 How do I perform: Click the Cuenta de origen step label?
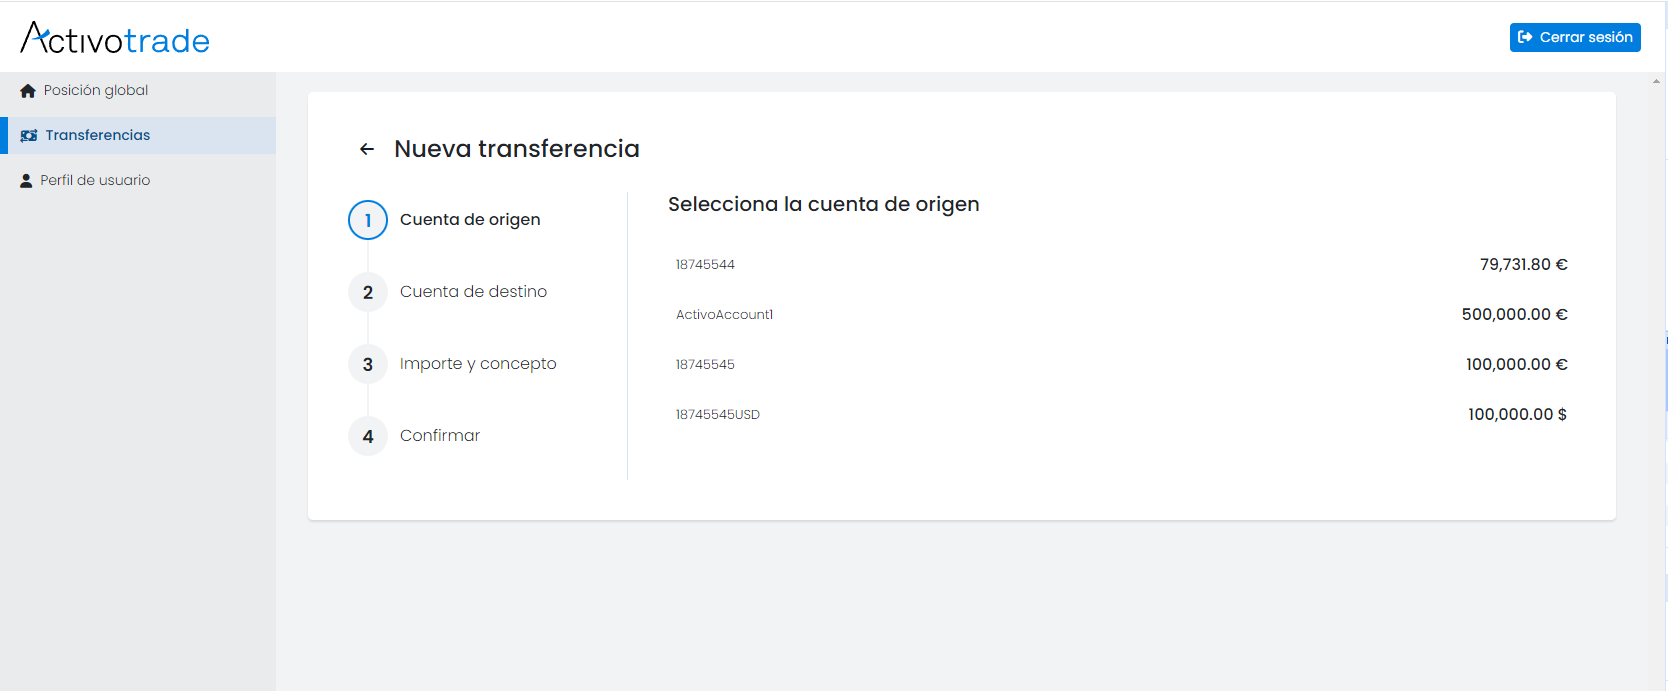pyautogui.click(x=470, y=220)
